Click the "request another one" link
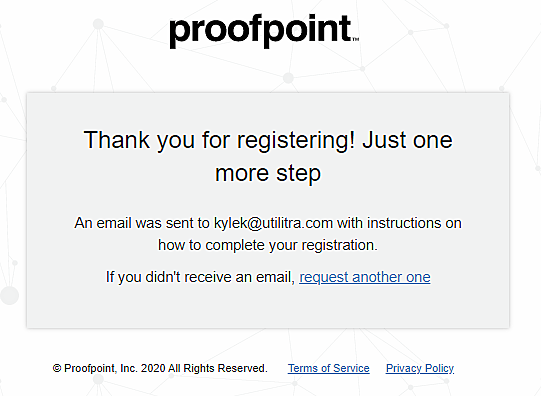The width and height of the screenshot is (541, 396). coord(365,277)
